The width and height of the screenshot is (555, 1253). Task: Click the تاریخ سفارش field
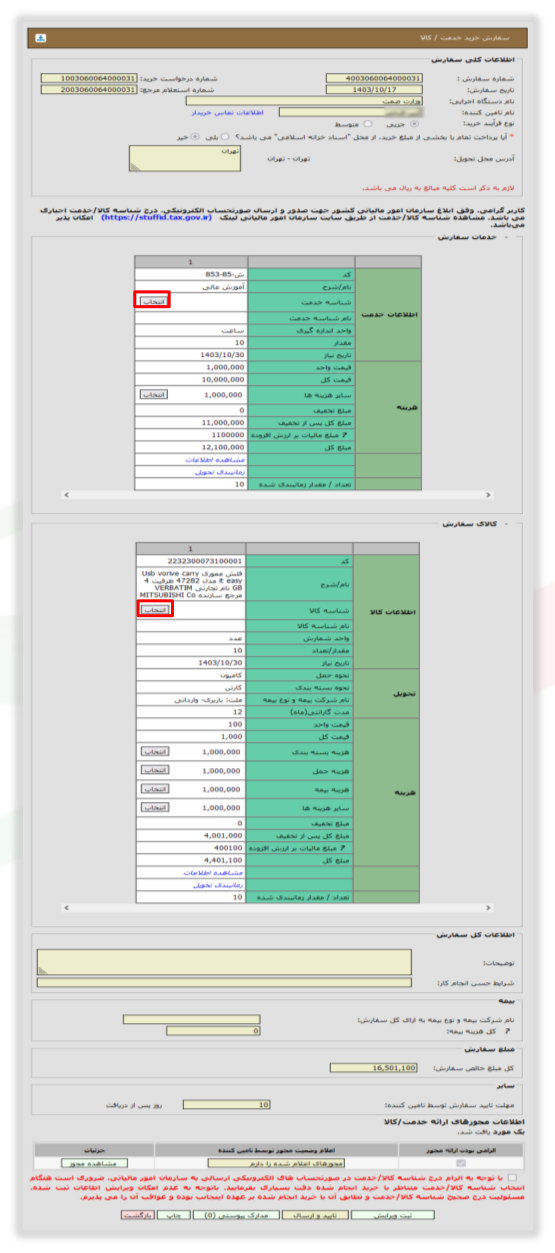click(x=374, y=89)
